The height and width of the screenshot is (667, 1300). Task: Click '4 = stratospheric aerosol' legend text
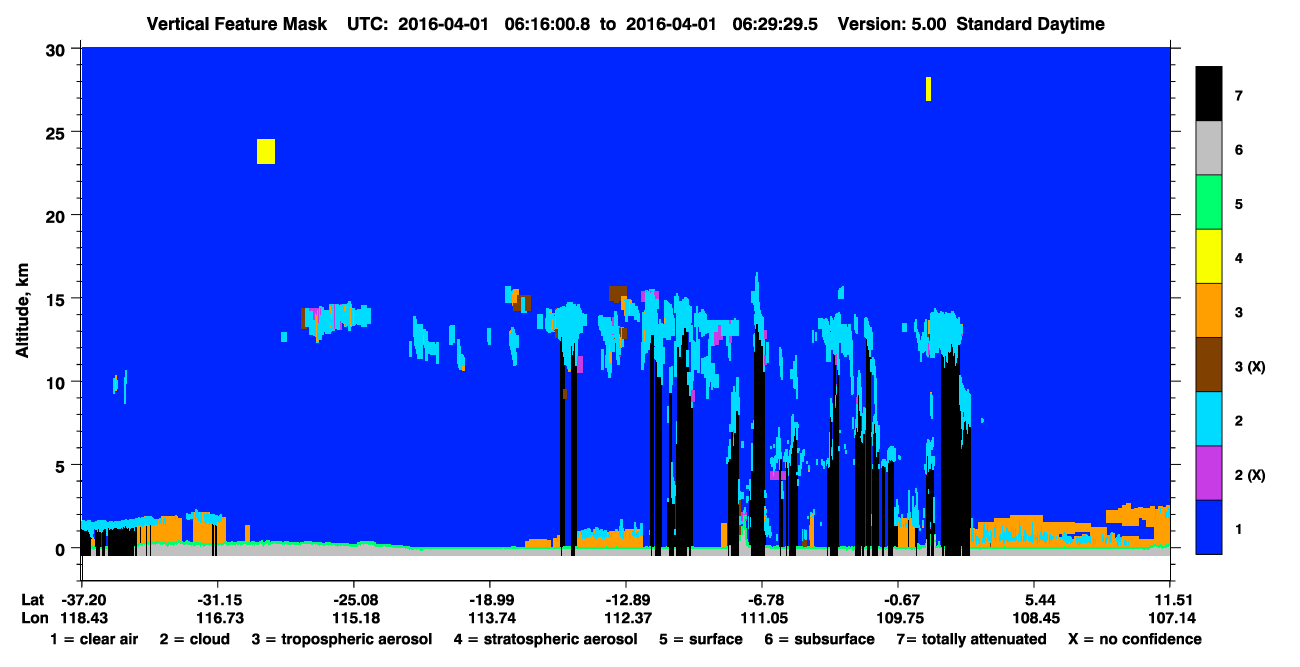coord(545,640)
